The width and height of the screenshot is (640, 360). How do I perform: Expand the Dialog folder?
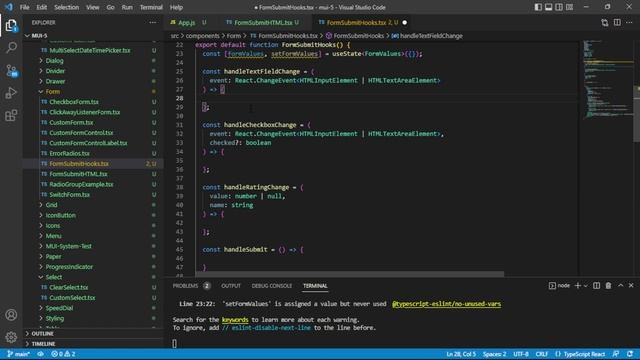[54, 60]
